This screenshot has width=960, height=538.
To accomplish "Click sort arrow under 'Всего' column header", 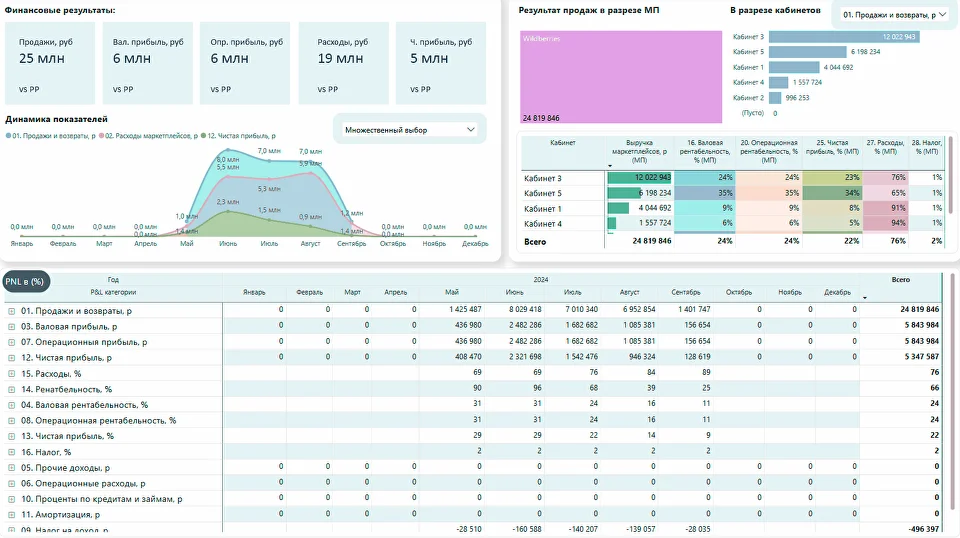I will (x=865, y=297).
